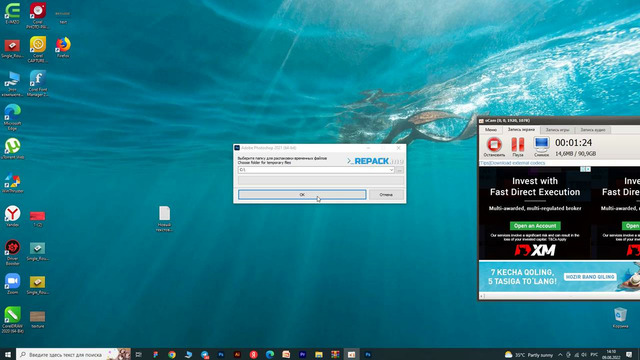Viewport: 640px width, 360px height.
Task: Select Этот компьютер desktop icon
Action: [x=12, y=84]
